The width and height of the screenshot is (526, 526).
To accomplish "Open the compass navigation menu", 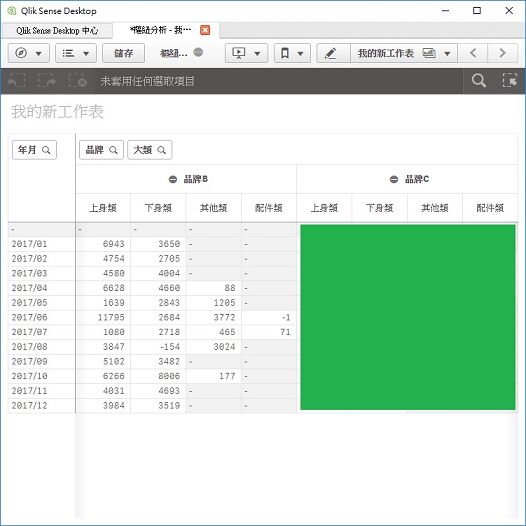I will click(x=29, y=53).
